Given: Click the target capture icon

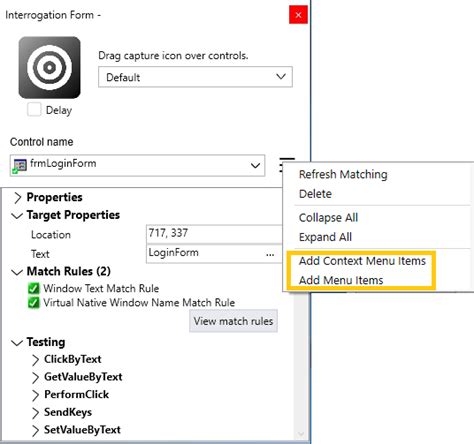Looking at the screenshot, I should pos(49,67).
